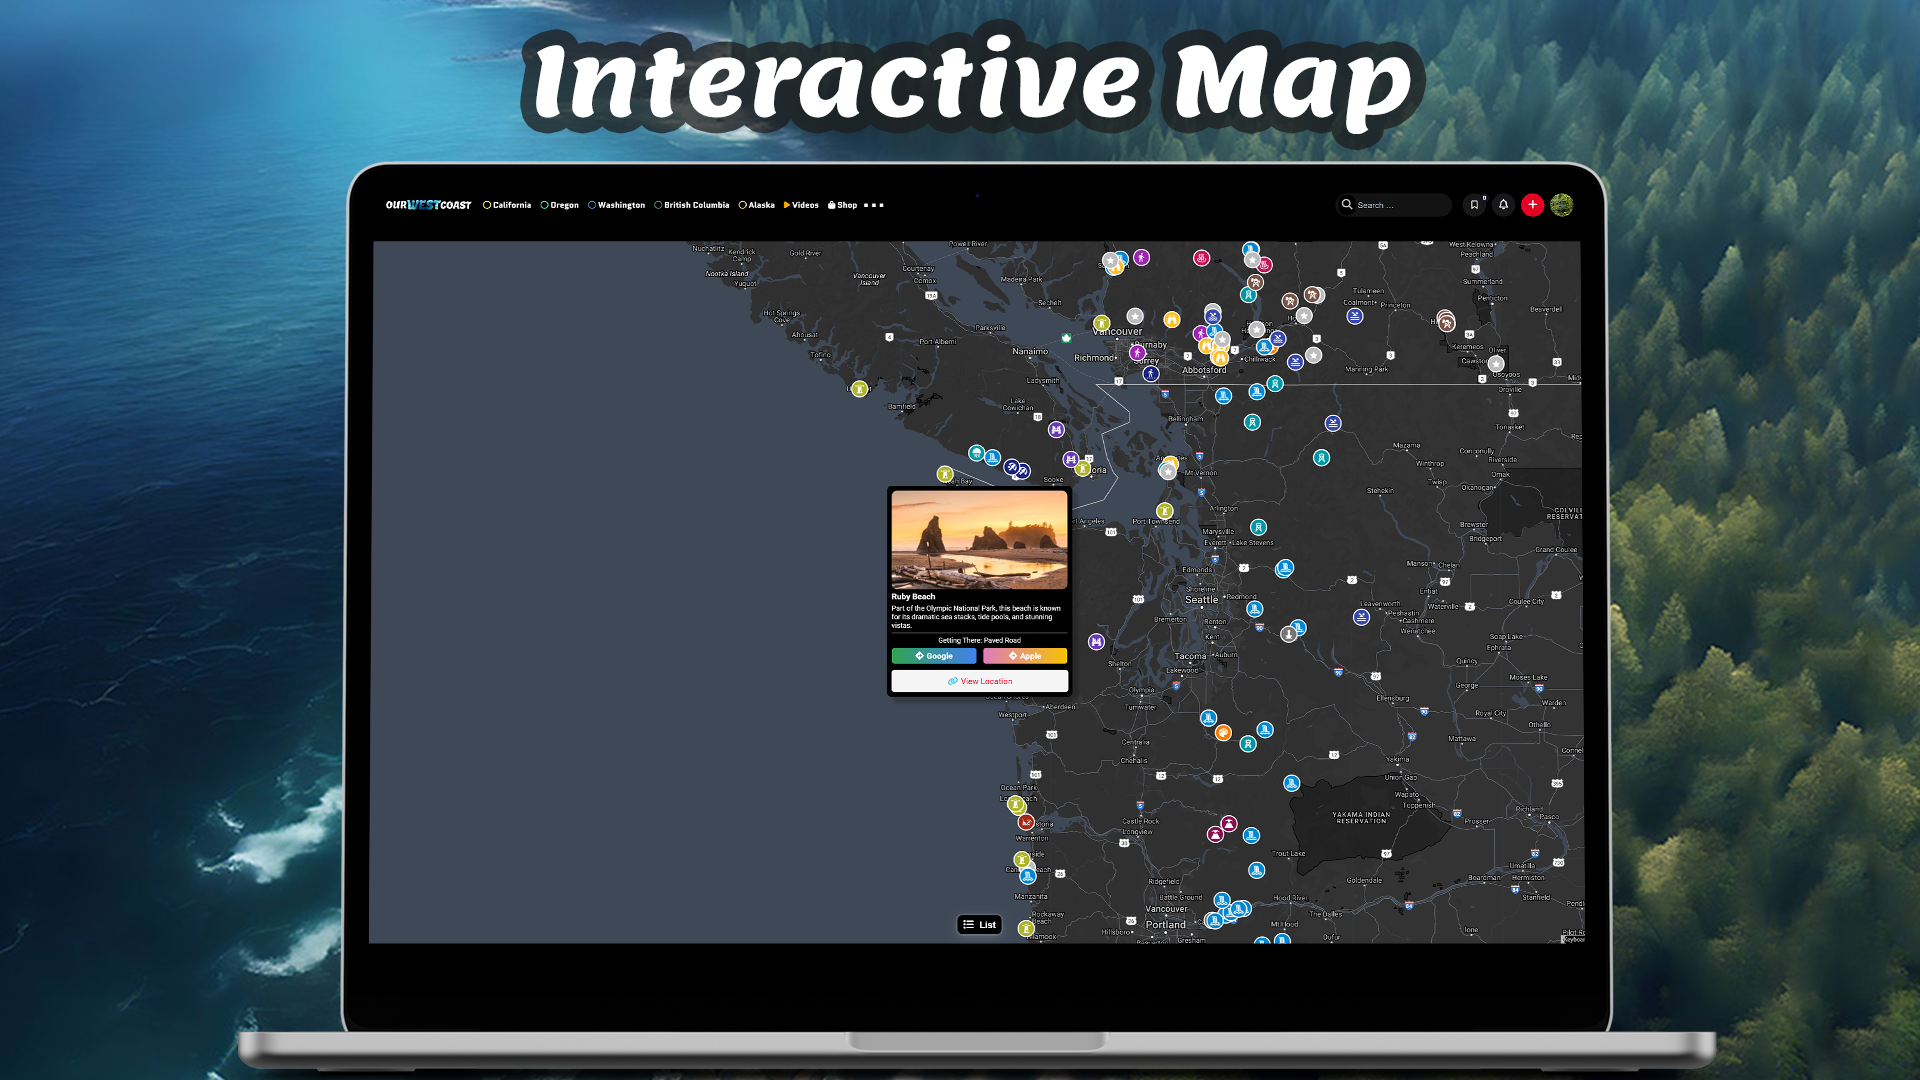Viewport: 1920px width, 1080px height.
Task: Expand the three-dot more menu
Action: tap(874, 205)
